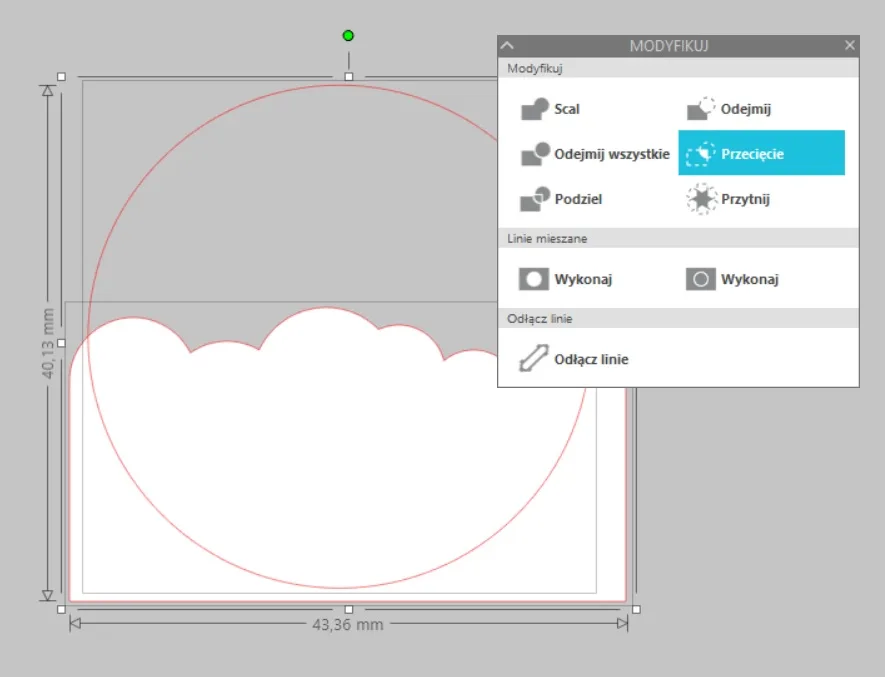Choose the Odejmij wszystkie icon
The height and width of the screenshot is (677, 885).
534,154
